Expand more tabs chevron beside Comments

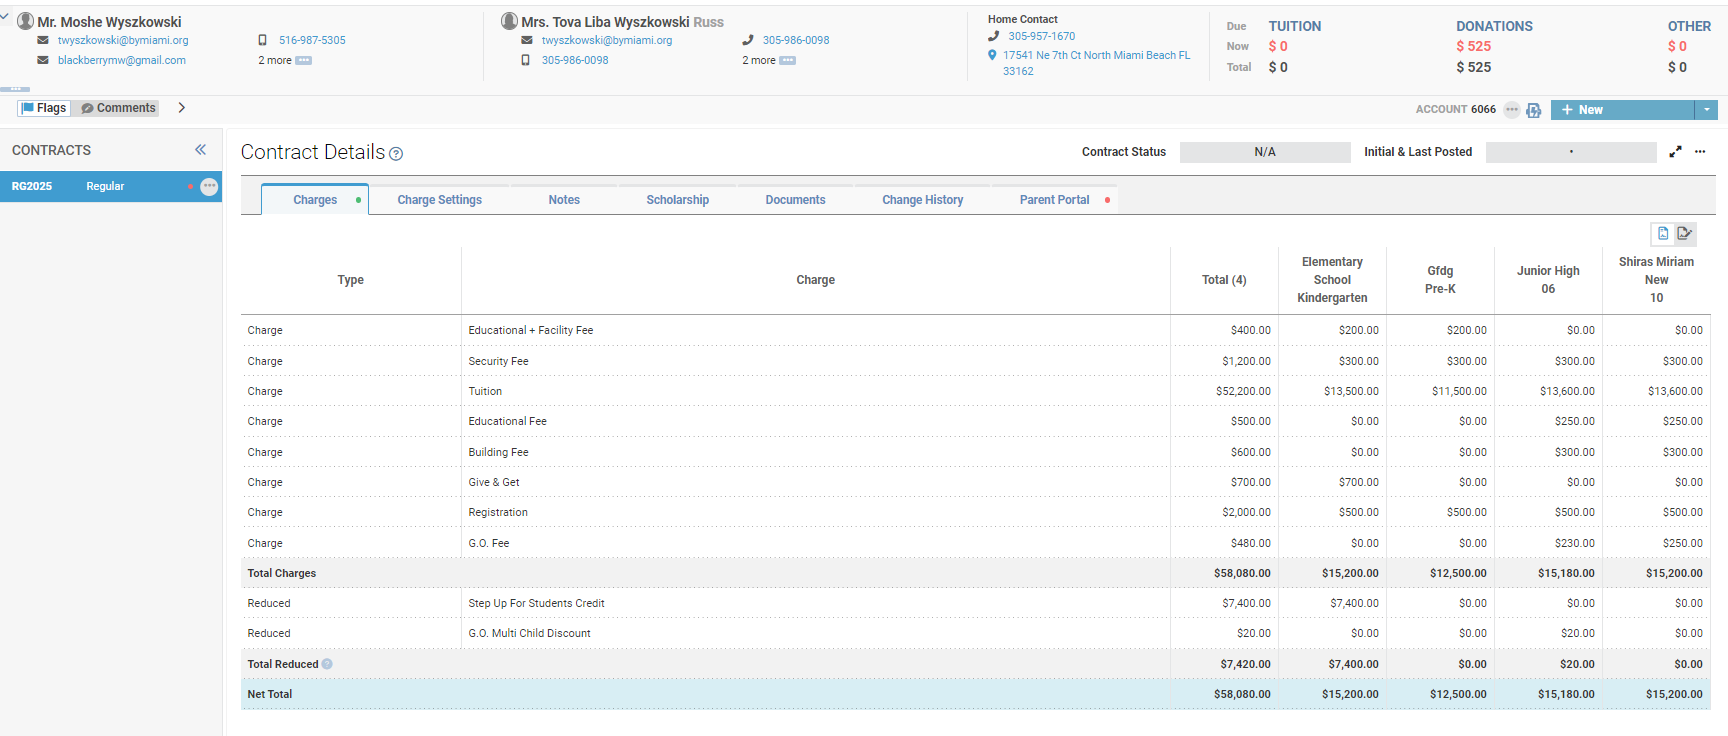[x=182, y=108]
